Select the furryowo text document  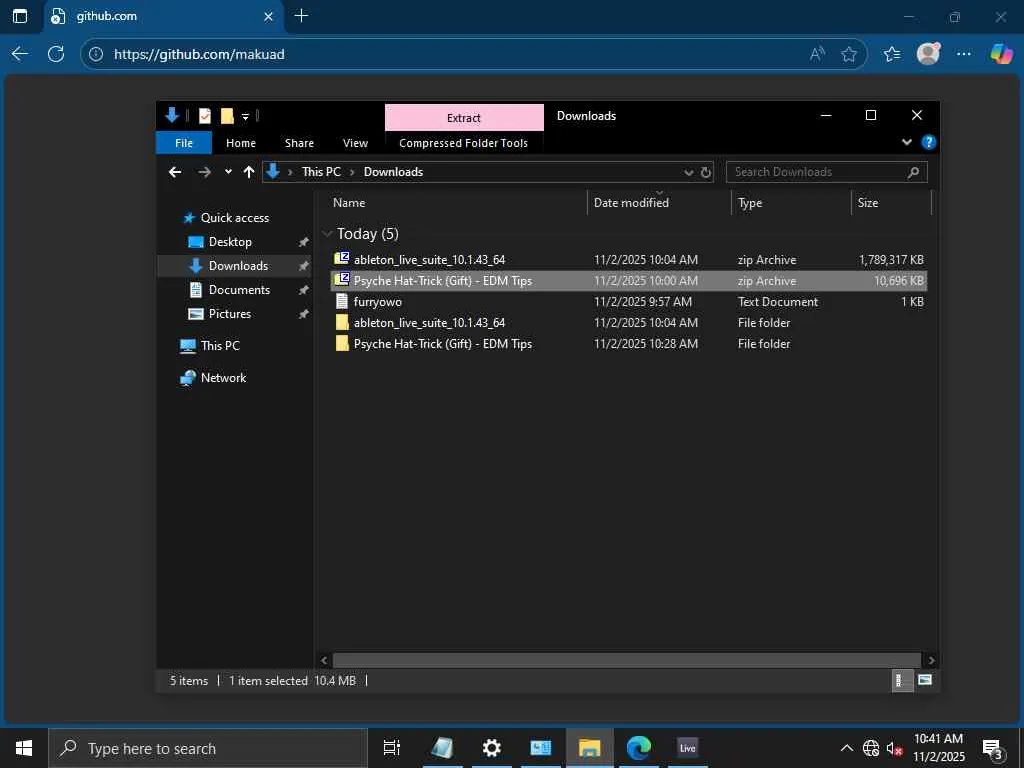tap(628, 302)
